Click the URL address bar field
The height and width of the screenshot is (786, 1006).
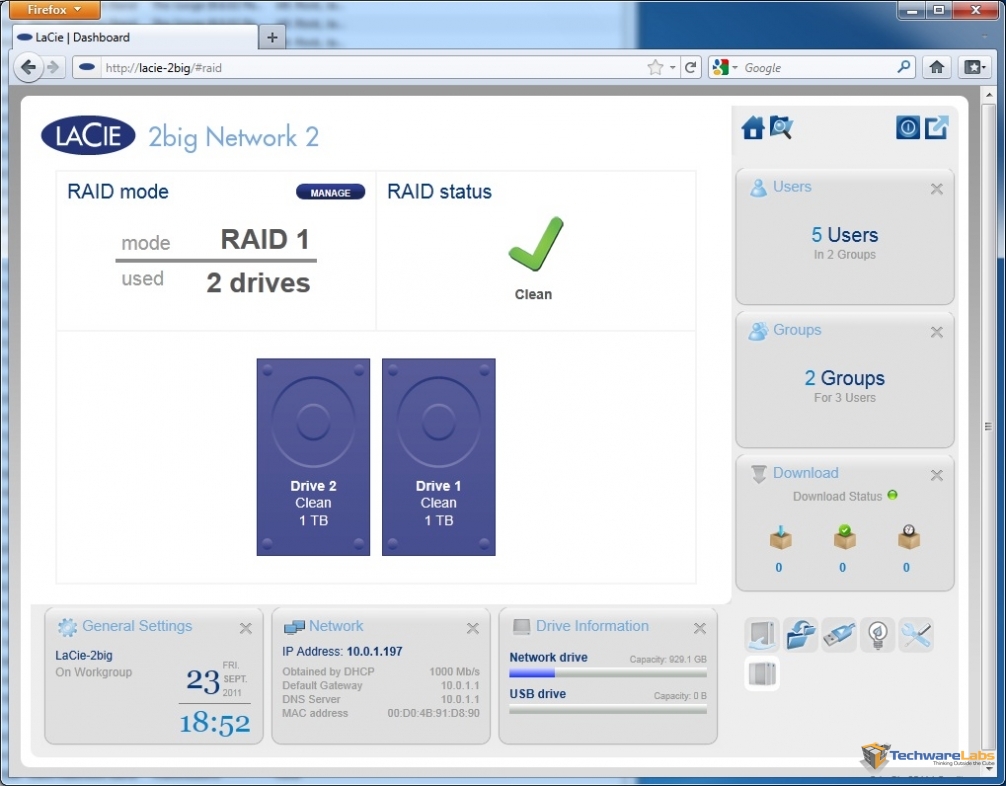[x=375, y=67]
